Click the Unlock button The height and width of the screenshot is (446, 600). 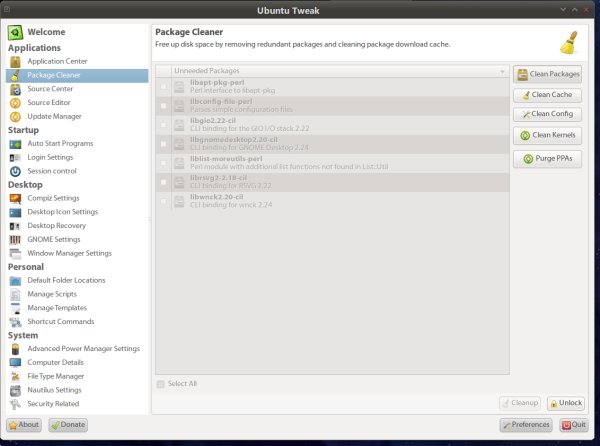pos(566,403)
